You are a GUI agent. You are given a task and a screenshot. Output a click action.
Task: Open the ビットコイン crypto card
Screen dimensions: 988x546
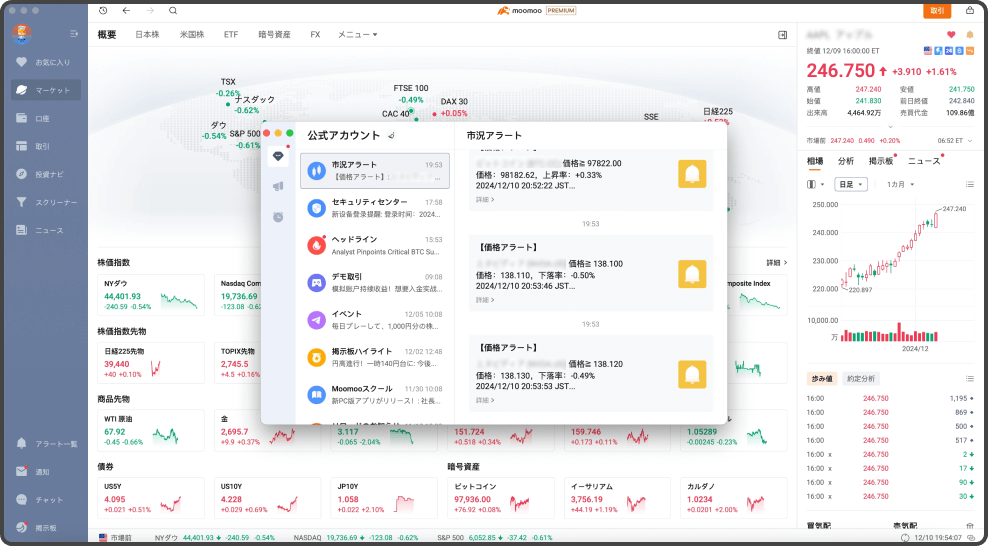(x=501, y=498)
